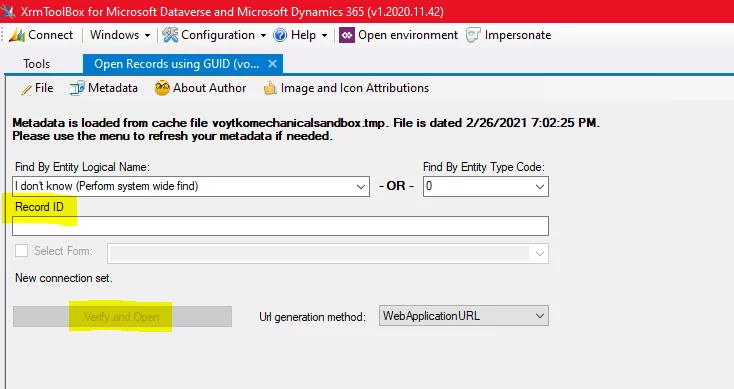734x389 pixels.
Task: Switch to the Tools tab
Action: click(x=37, y=64)
